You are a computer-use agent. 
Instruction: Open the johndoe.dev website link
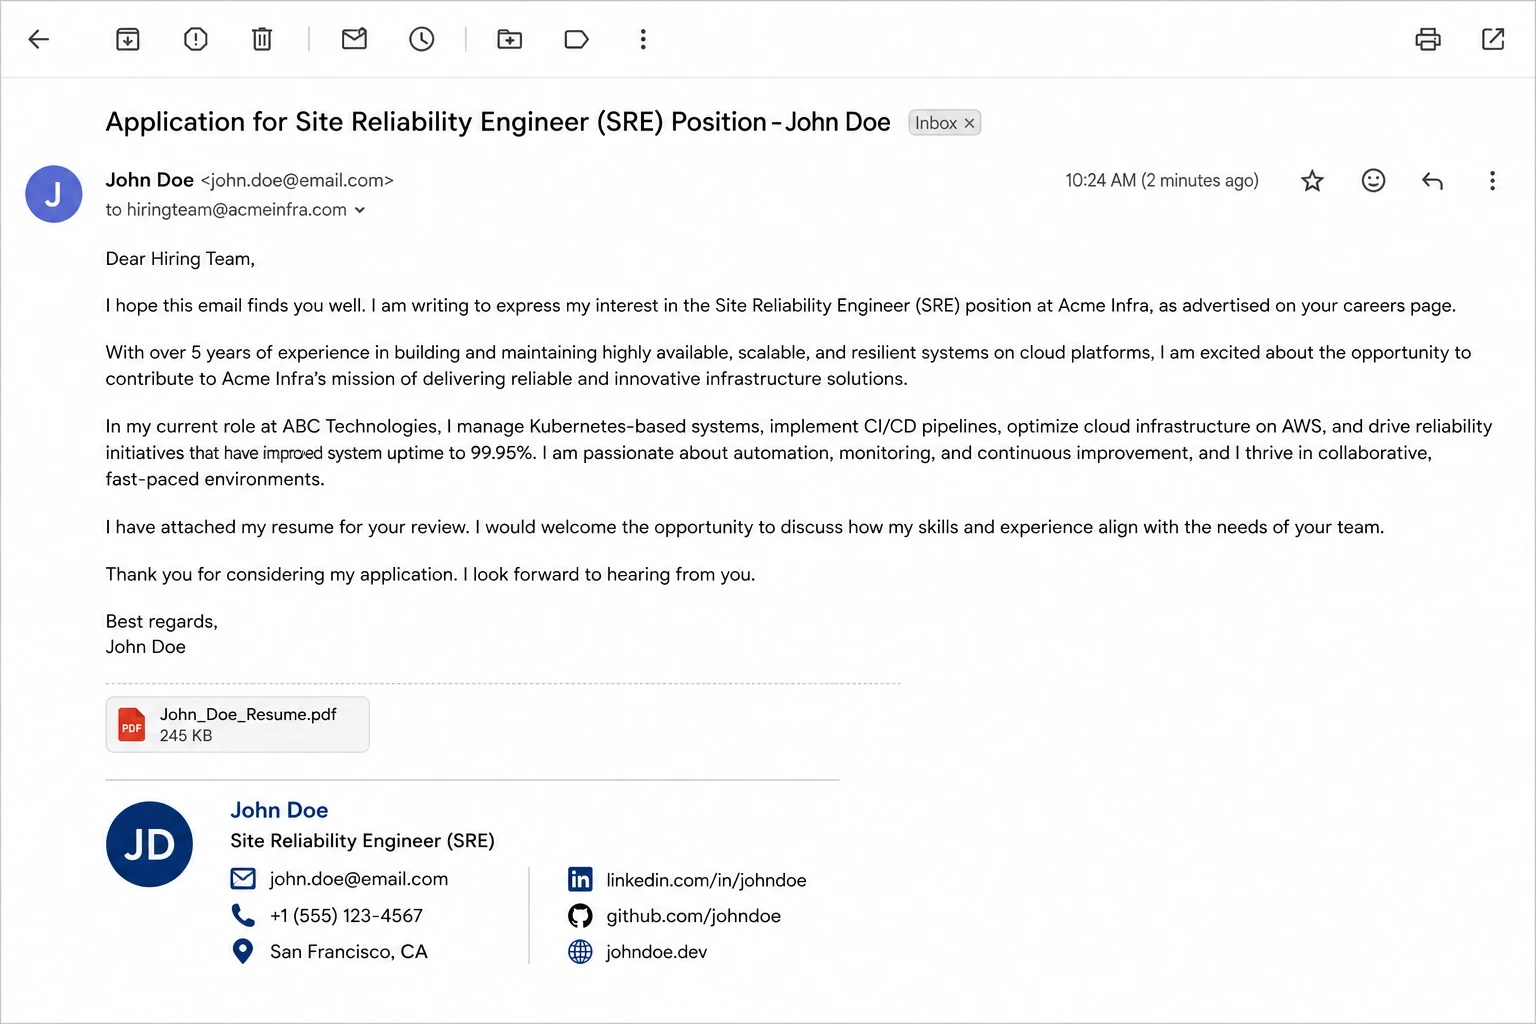coord(656,952)
